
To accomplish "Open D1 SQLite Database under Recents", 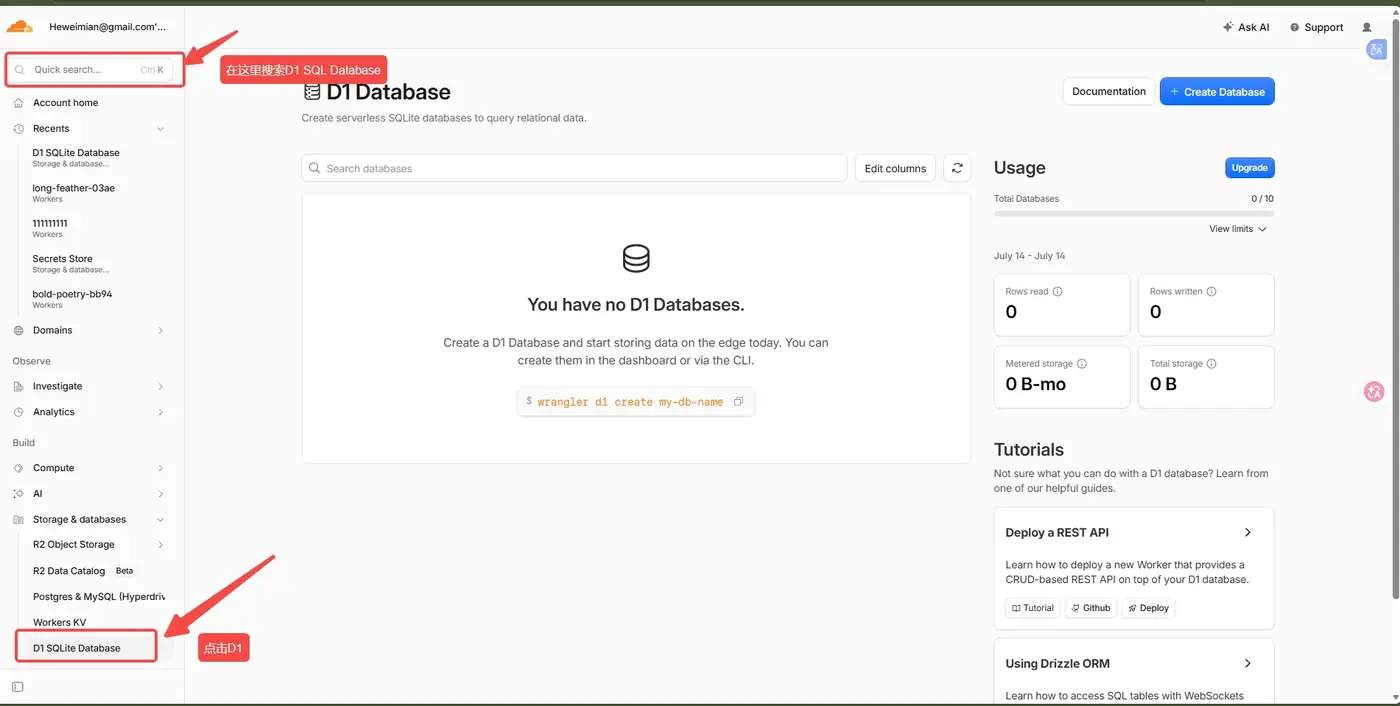I will (76, 157).
